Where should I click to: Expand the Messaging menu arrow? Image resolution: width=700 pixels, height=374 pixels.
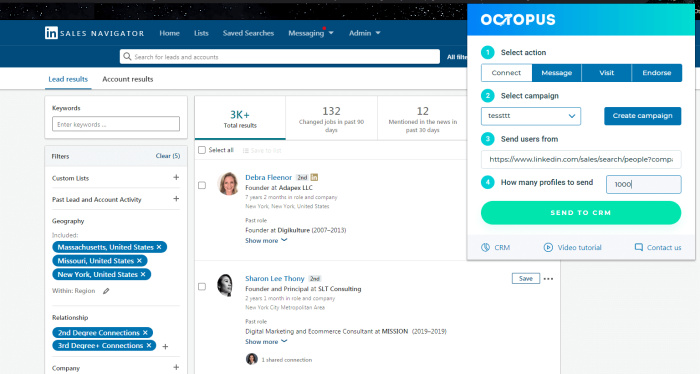[331, 33]
